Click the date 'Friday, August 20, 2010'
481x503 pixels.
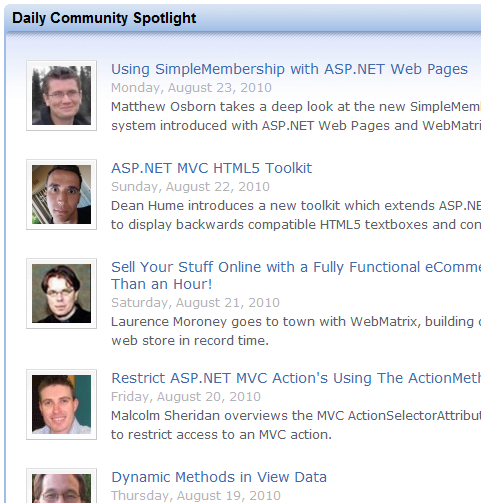coord(186,397)
